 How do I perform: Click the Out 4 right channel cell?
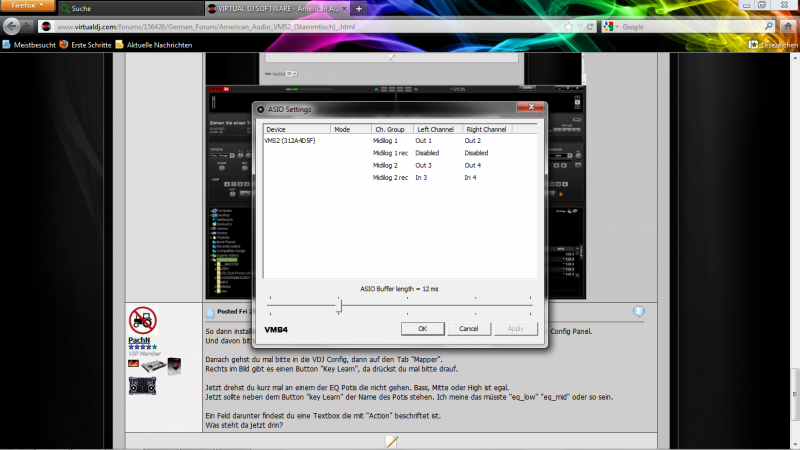(x=472, y=165)
